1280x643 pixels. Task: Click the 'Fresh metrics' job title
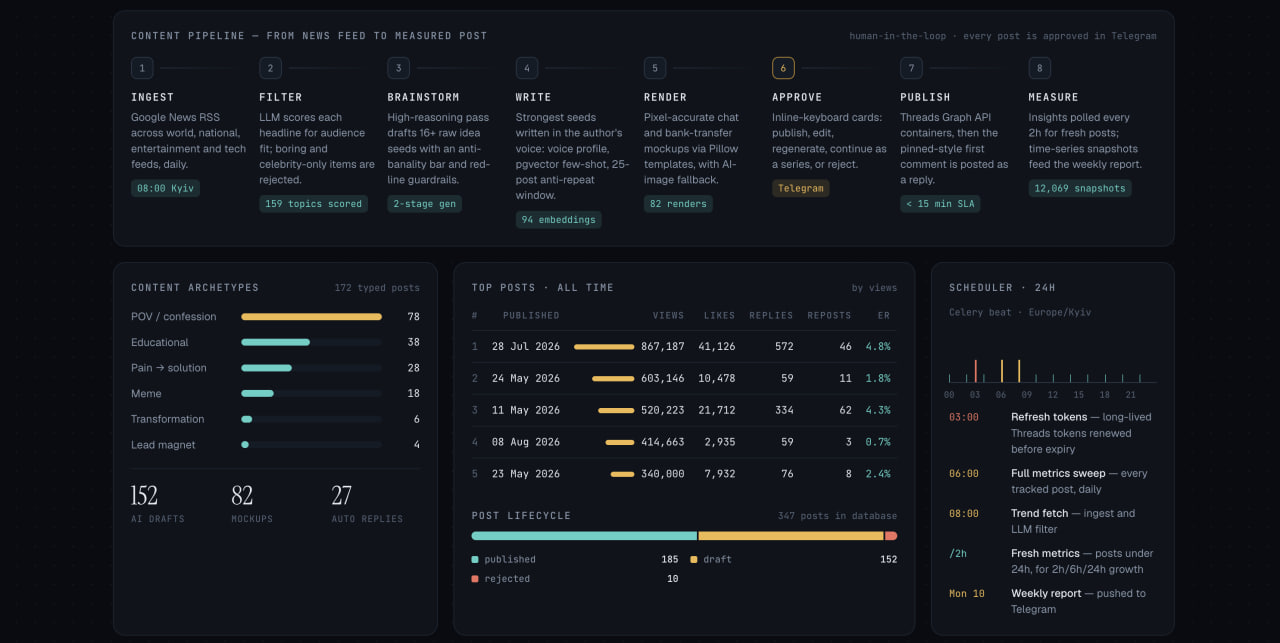(x=1045, y=554)
